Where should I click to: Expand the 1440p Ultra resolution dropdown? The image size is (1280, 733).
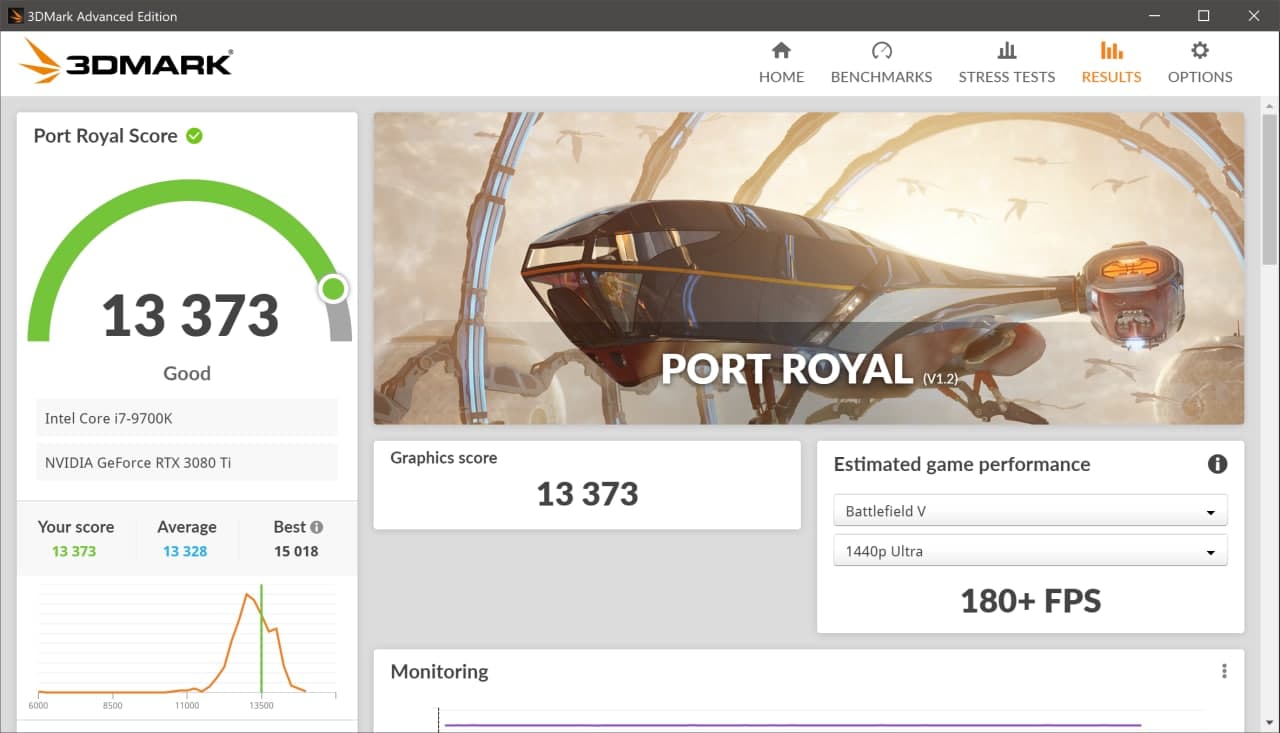tap(1030, 551)
